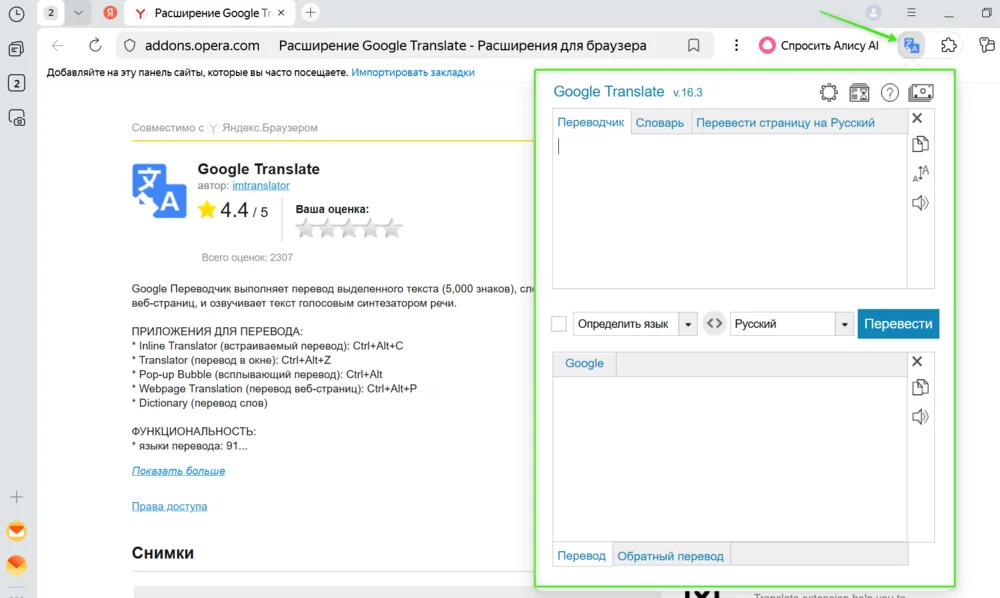Add a new item with sidebar plus
Viewport: 1000px width, 598px height.
coord(17,497)
